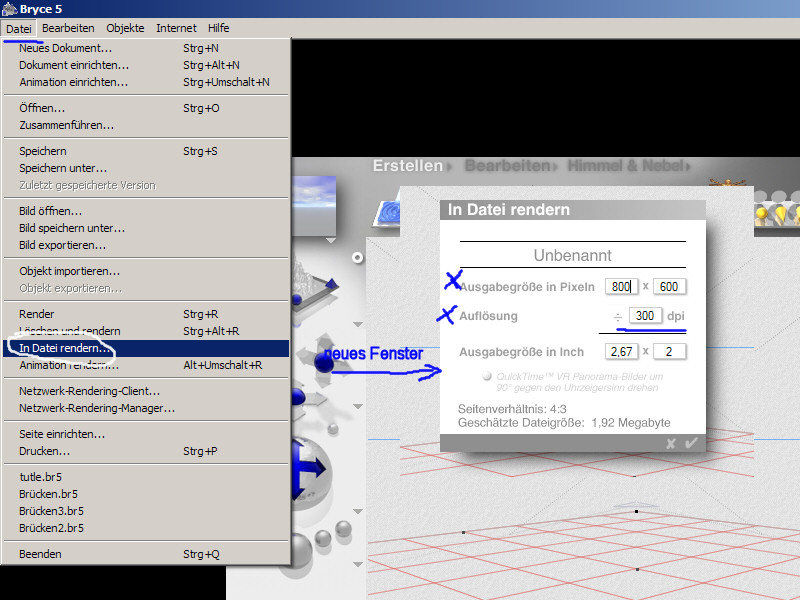800x600 pixels.
Task: Click the divide symbol beside the 300 dpi field
Action: [617, 317]
